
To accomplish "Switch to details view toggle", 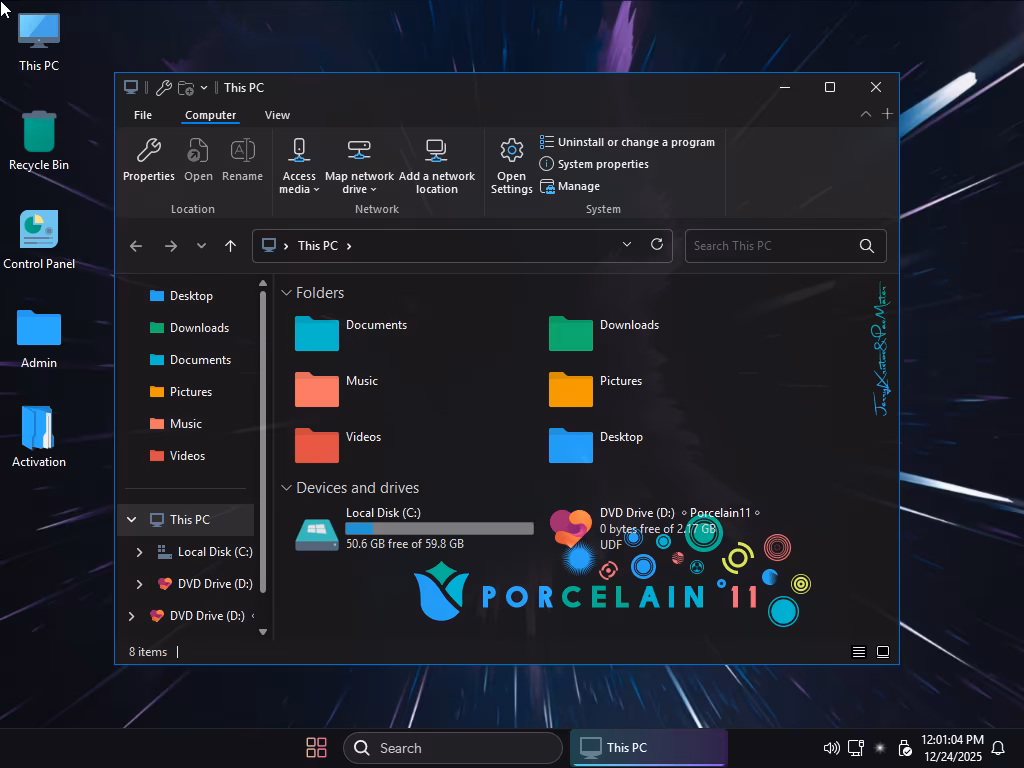I will coord(858,652).
